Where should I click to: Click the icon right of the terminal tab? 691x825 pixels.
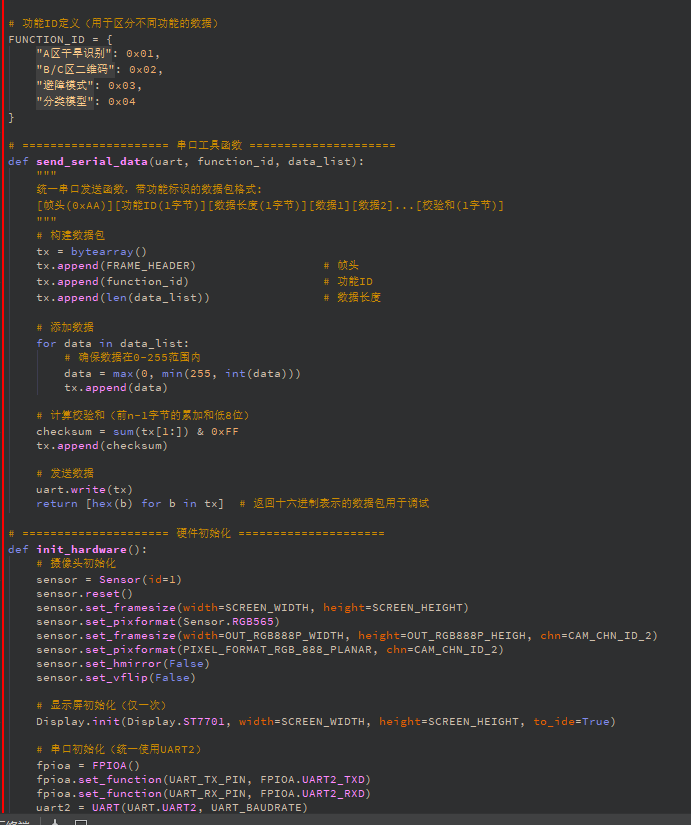[x=56, y=821]
